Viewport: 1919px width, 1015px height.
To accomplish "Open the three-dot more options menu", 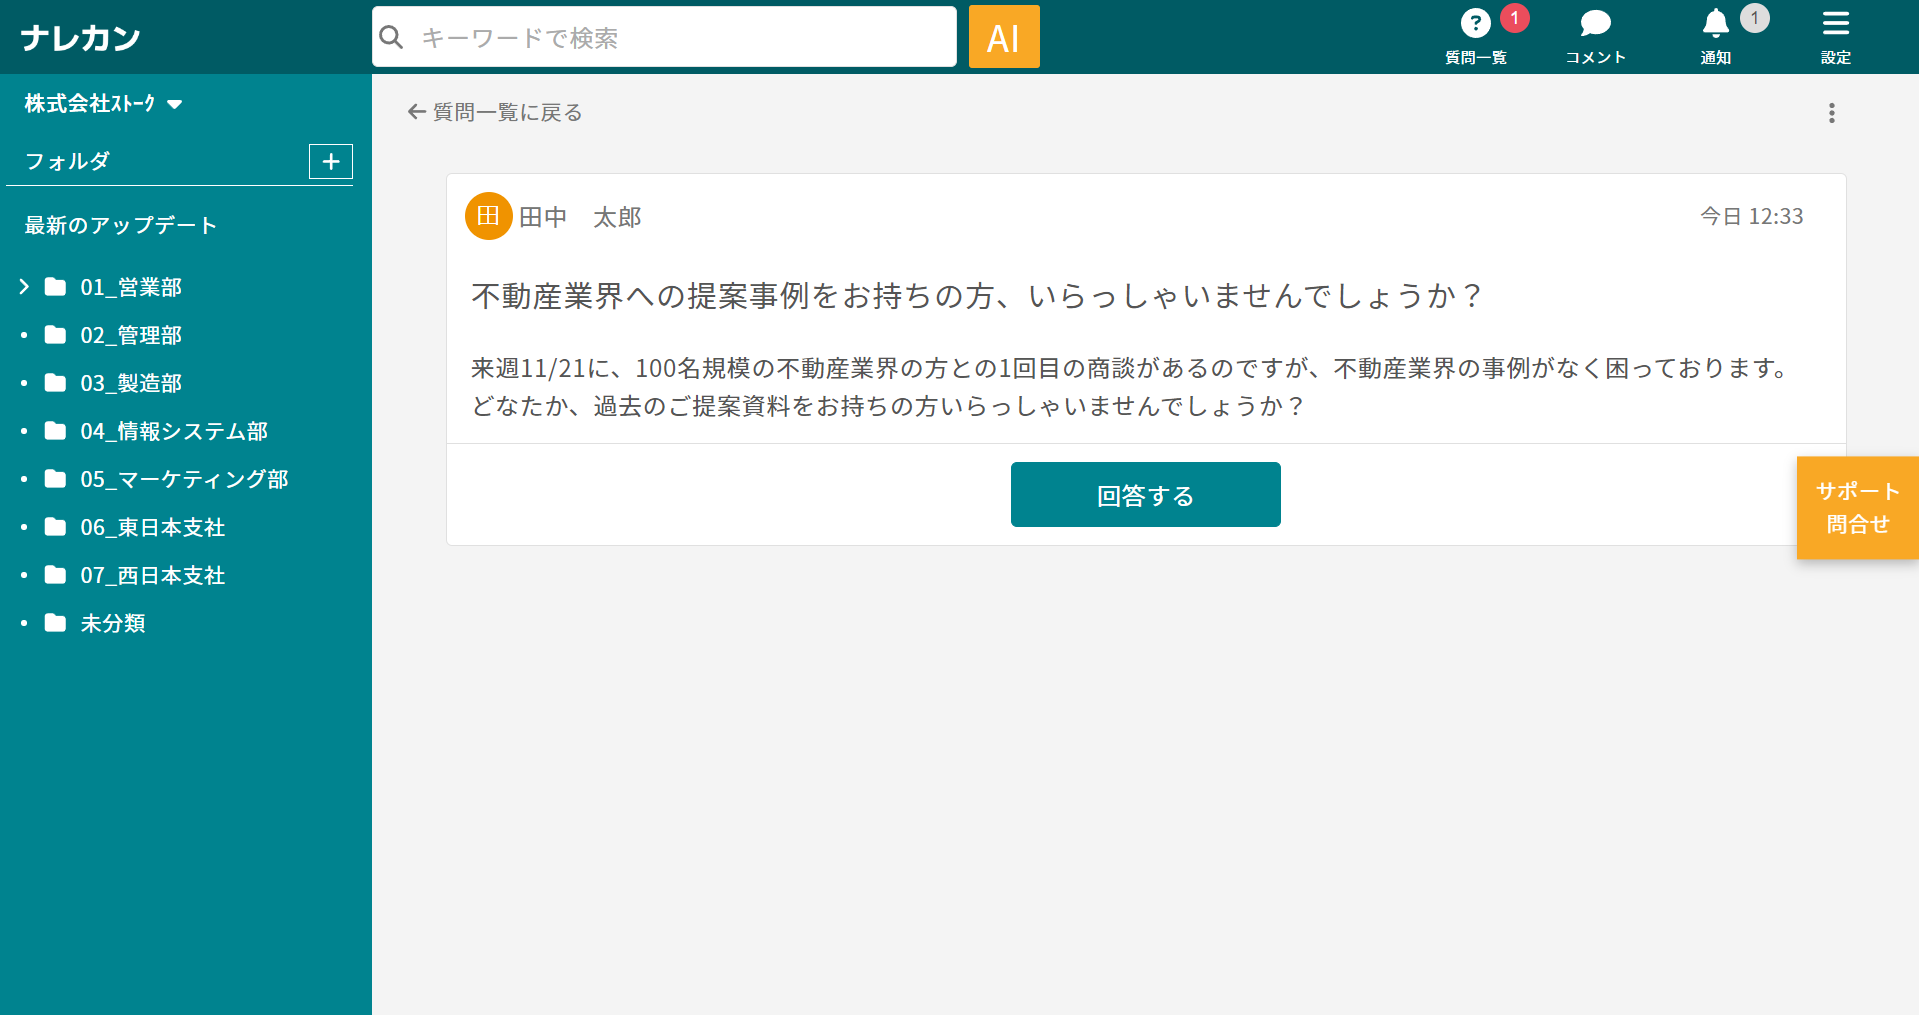I will (1831, 113).
